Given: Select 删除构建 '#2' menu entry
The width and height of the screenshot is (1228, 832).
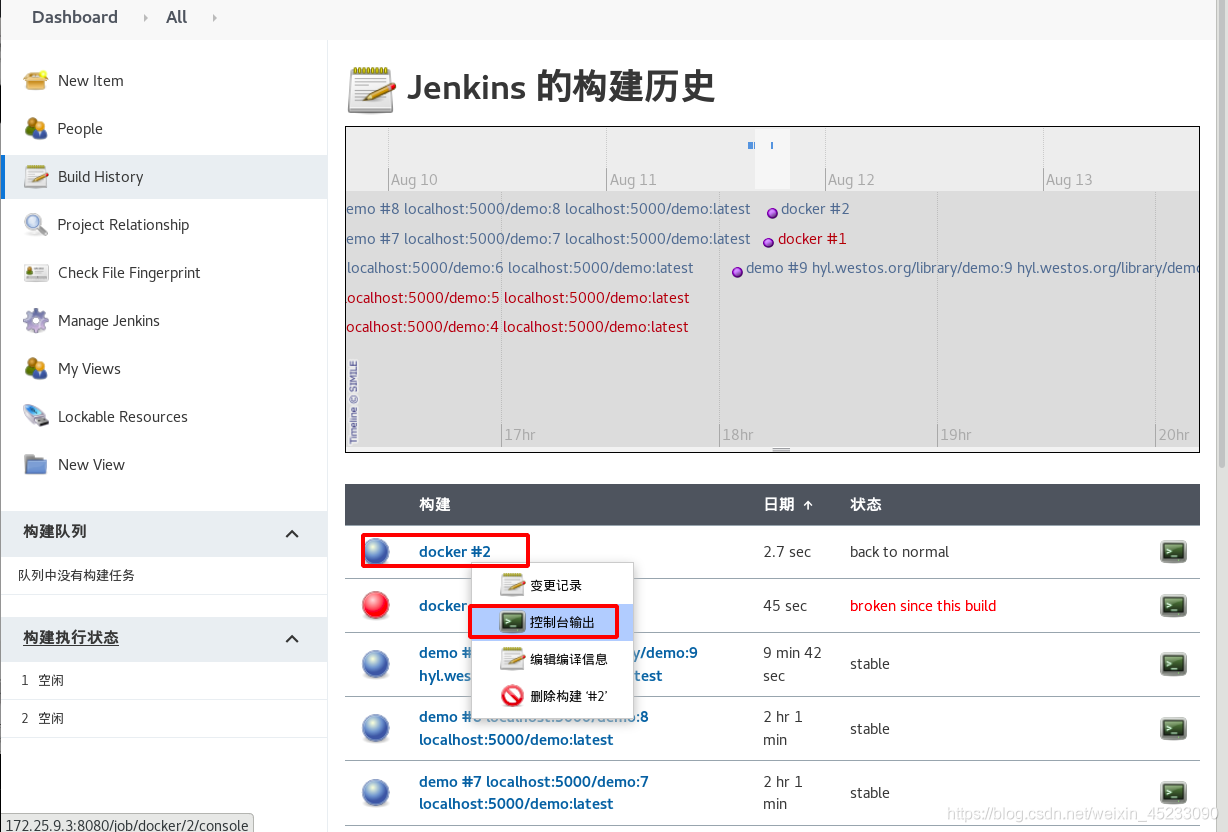Looking at the screenshot, I should pyautogui.click(x=552, y=696).
